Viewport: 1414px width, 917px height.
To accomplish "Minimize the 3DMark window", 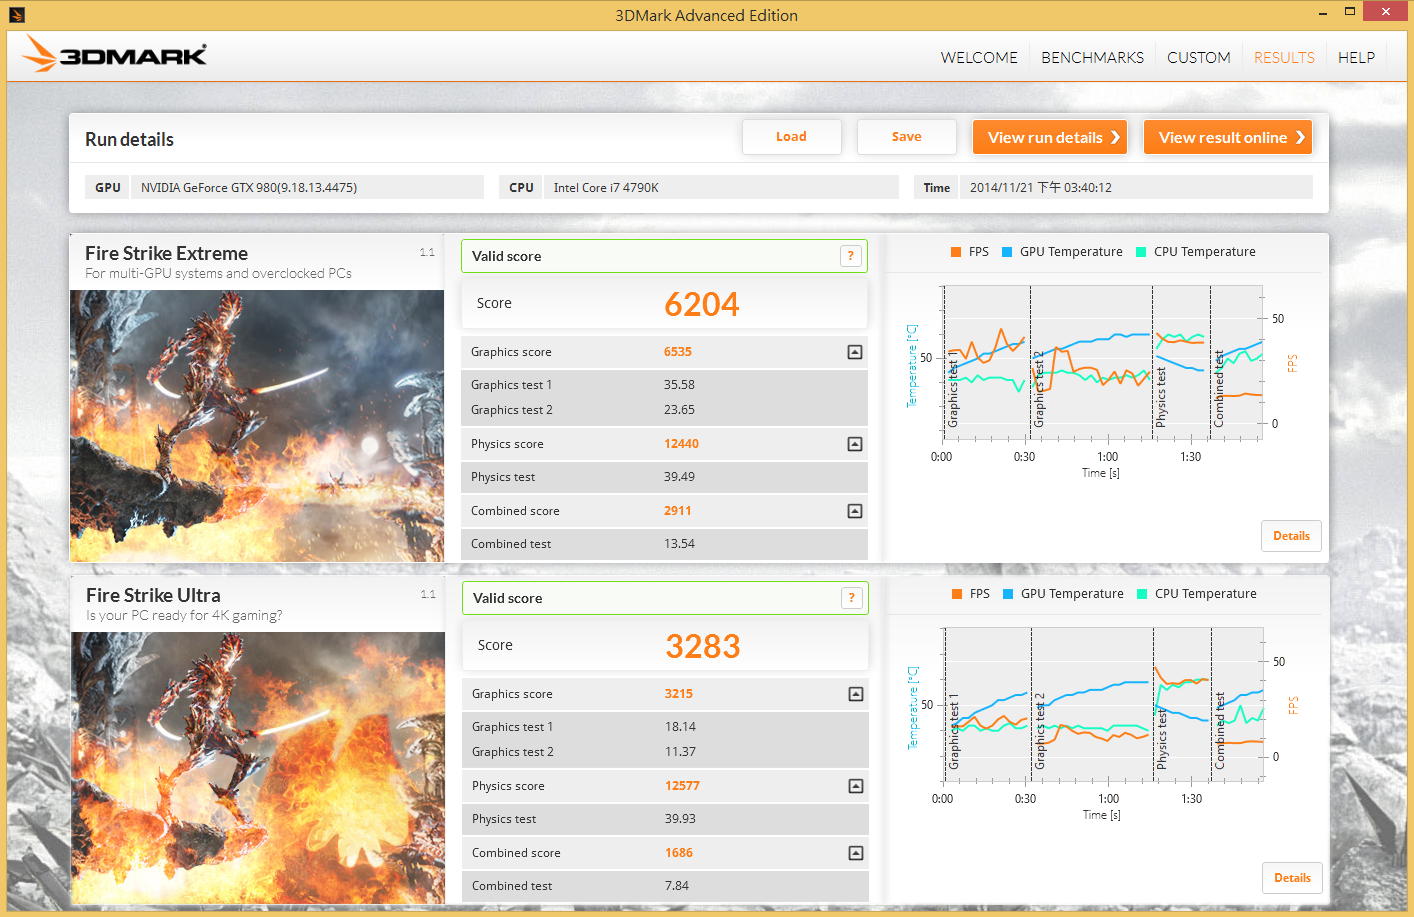I will click(x=1323, y=12).
